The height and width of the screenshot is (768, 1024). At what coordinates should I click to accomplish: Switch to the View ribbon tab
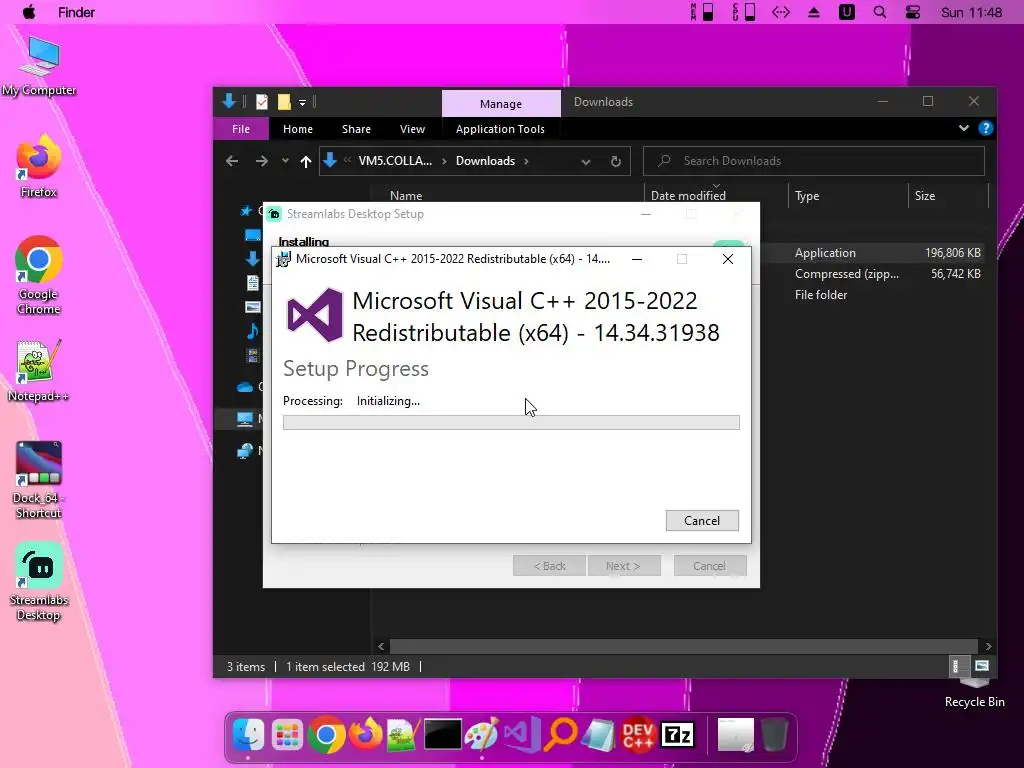(412, 129)
